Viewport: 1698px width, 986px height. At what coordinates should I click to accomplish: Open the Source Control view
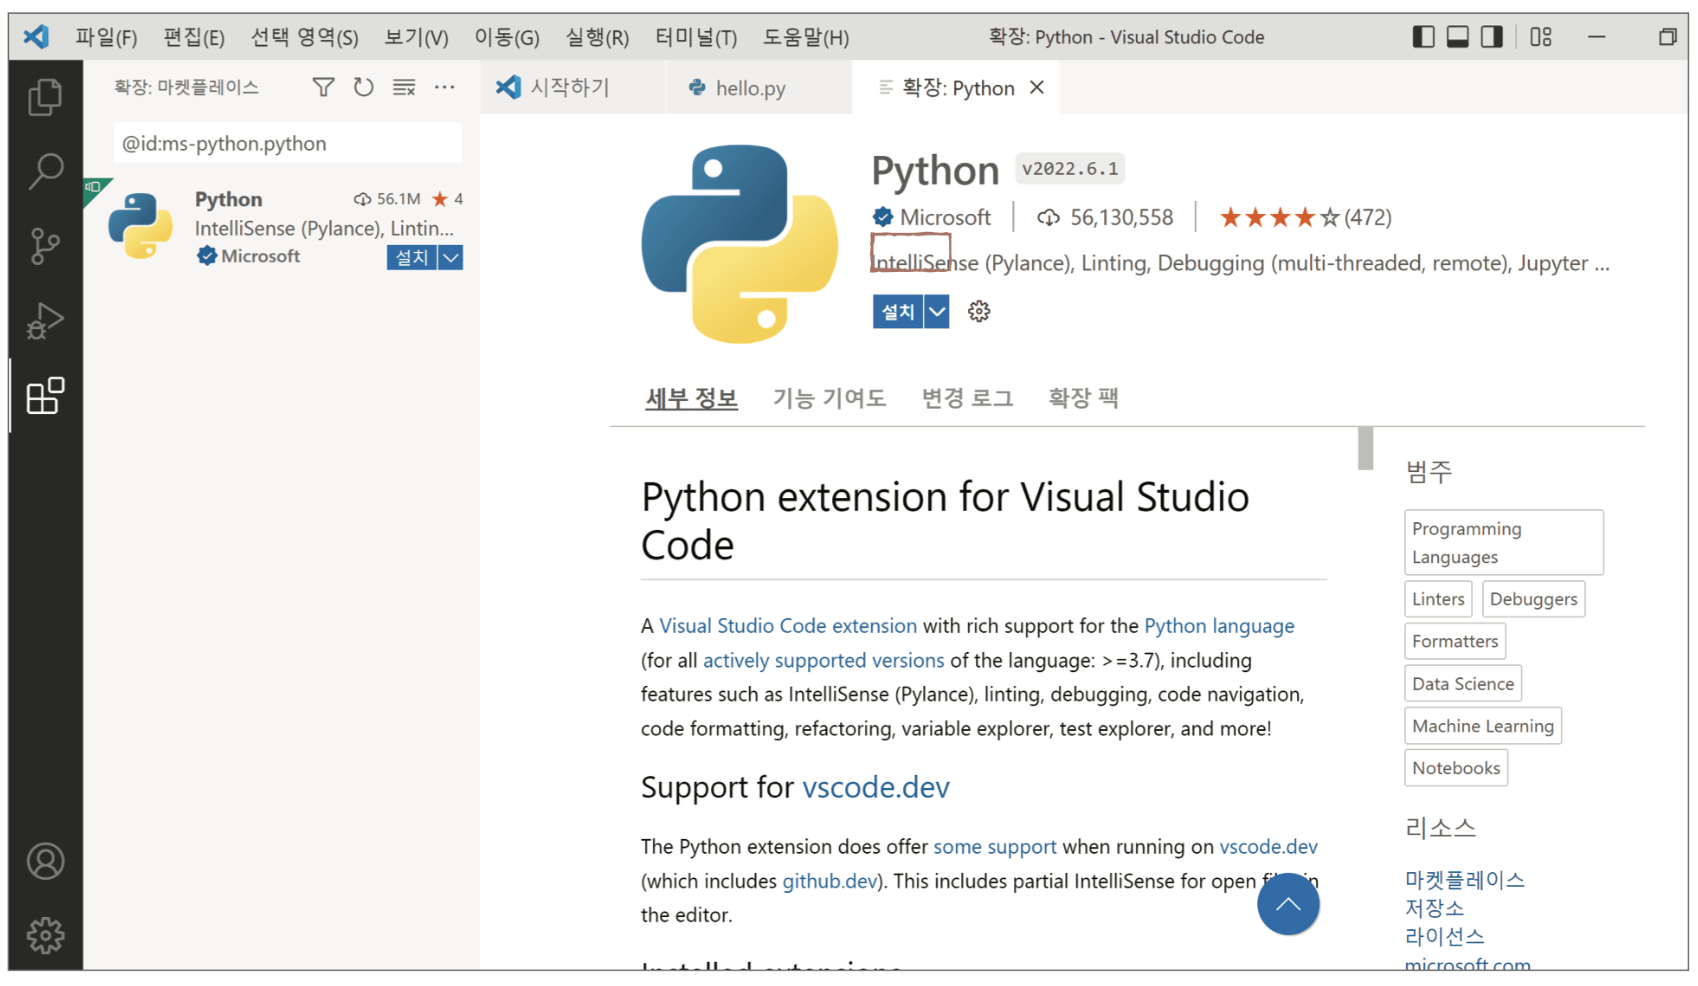click(x=45, y=246)
